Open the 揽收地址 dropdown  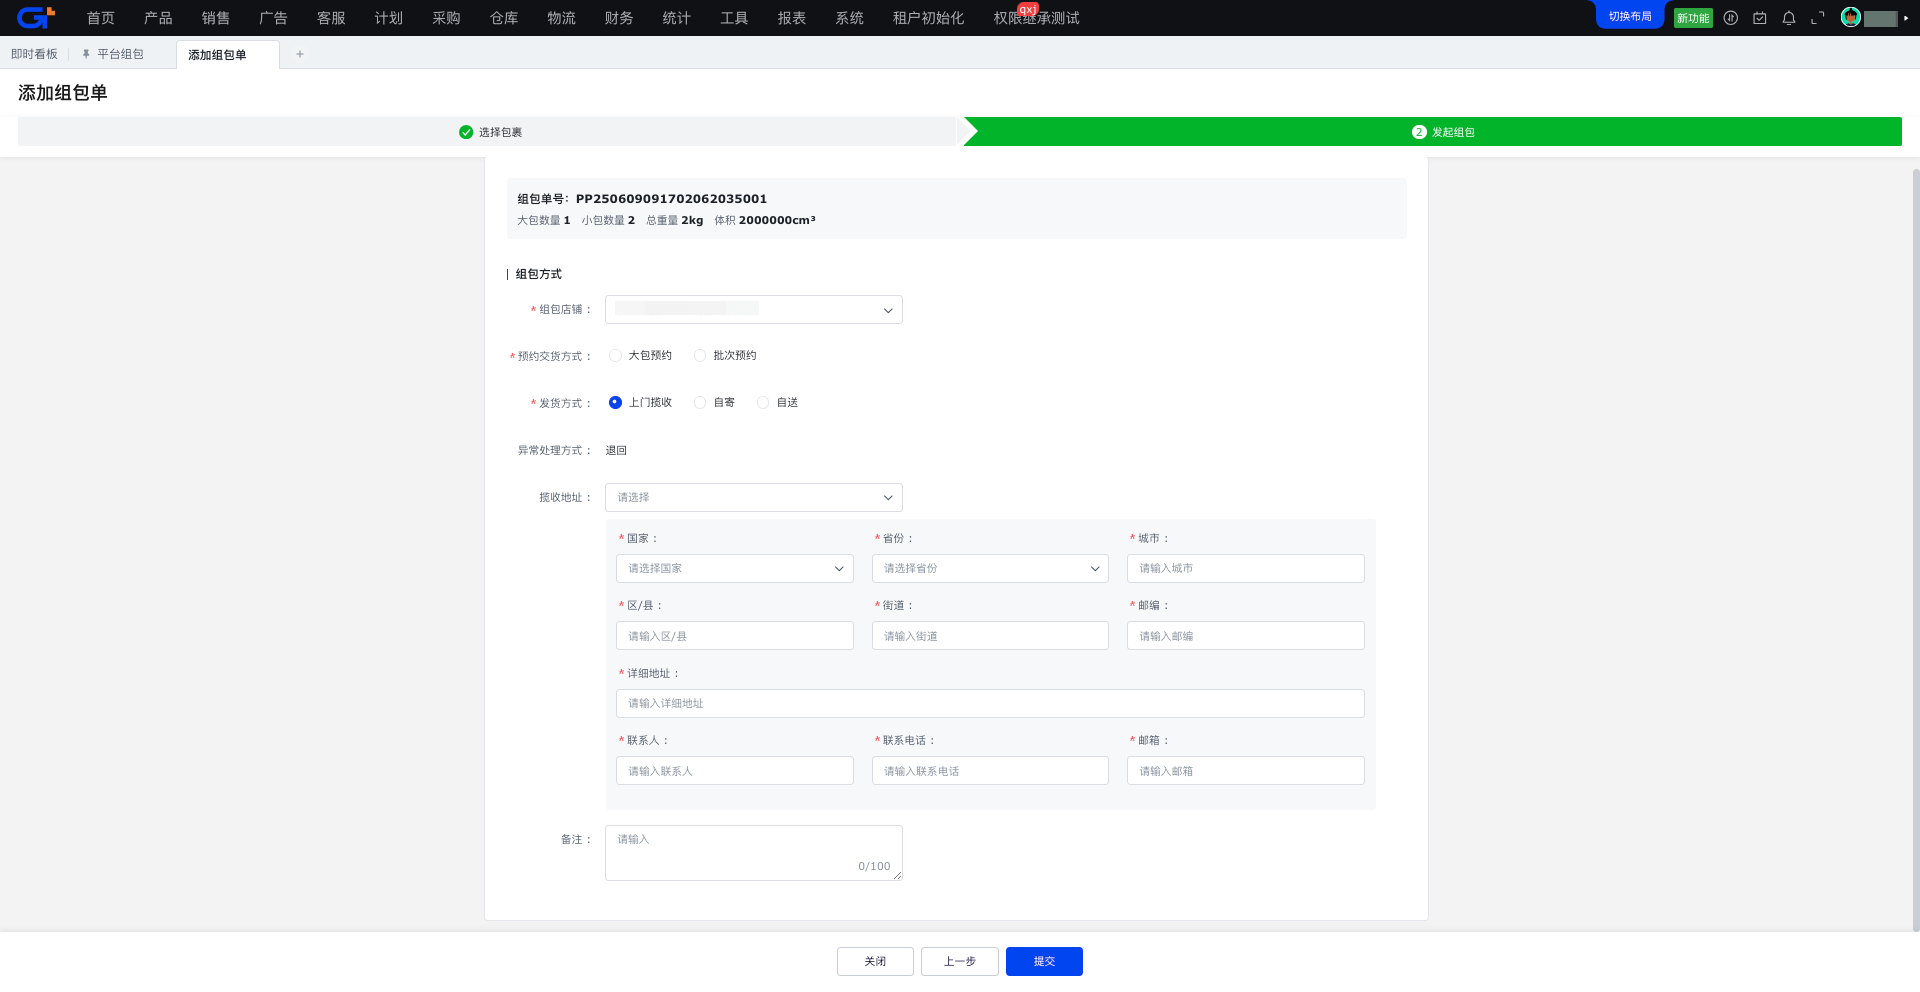[x=754, y=498]
